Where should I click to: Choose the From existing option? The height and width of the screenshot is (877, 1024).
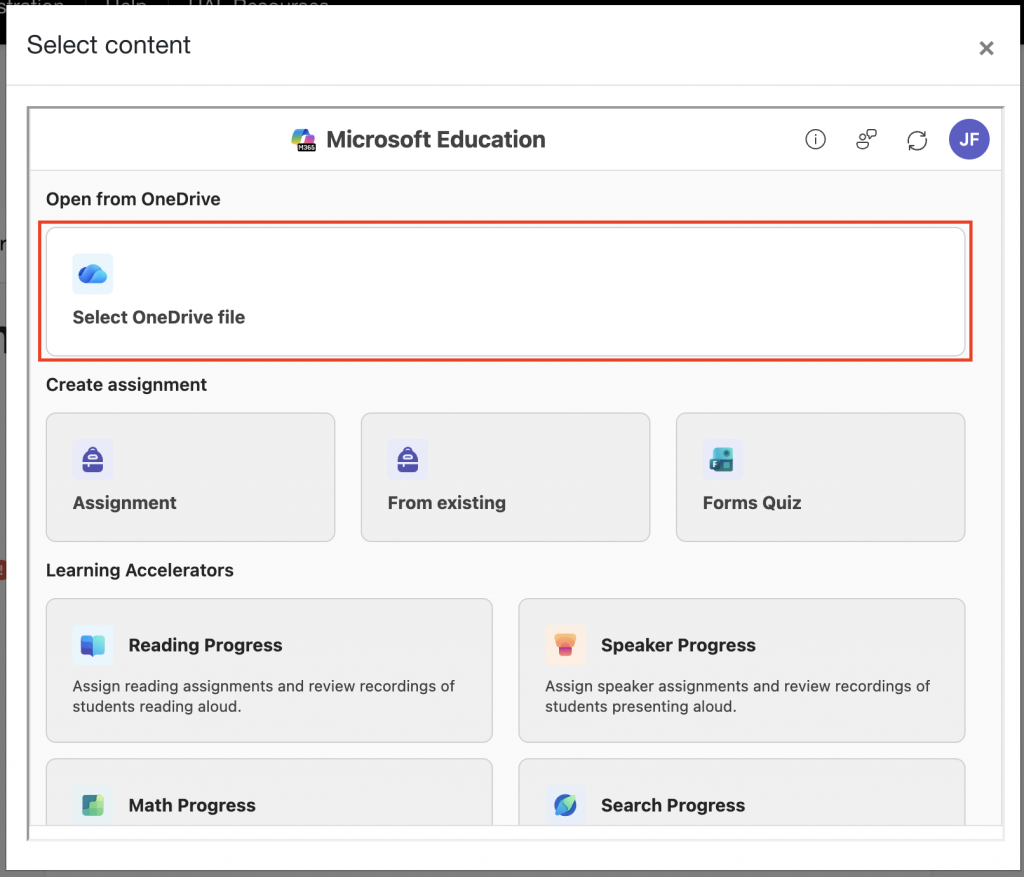point(505,478)
